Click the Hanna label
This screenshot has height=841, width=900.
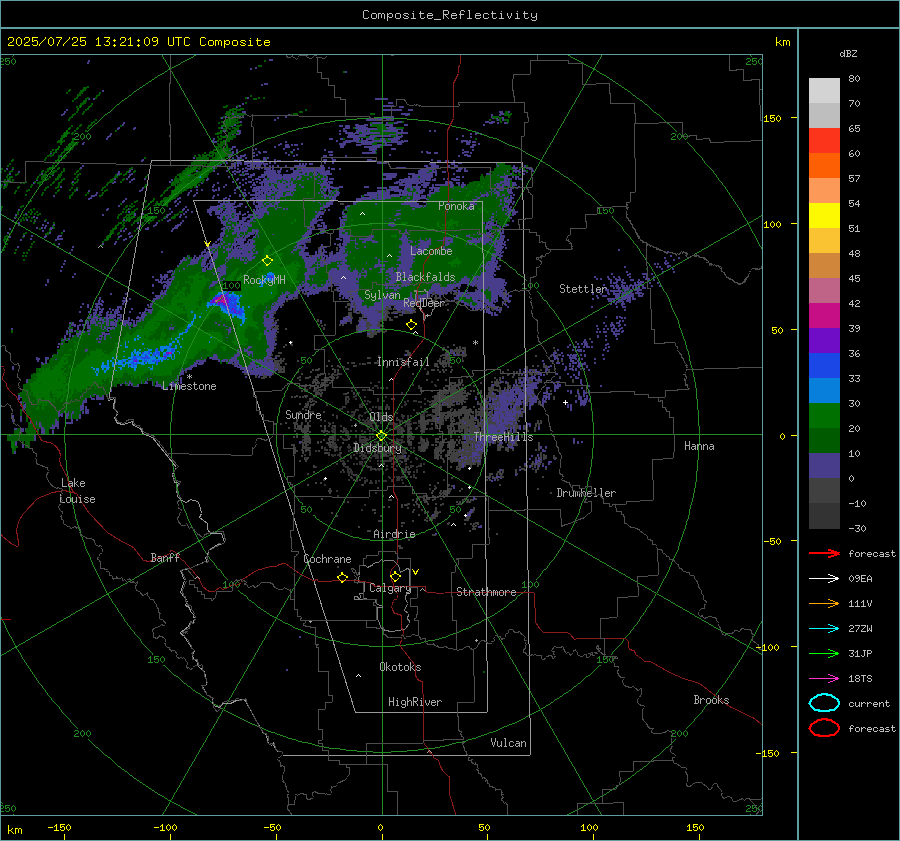pos(699,446)
